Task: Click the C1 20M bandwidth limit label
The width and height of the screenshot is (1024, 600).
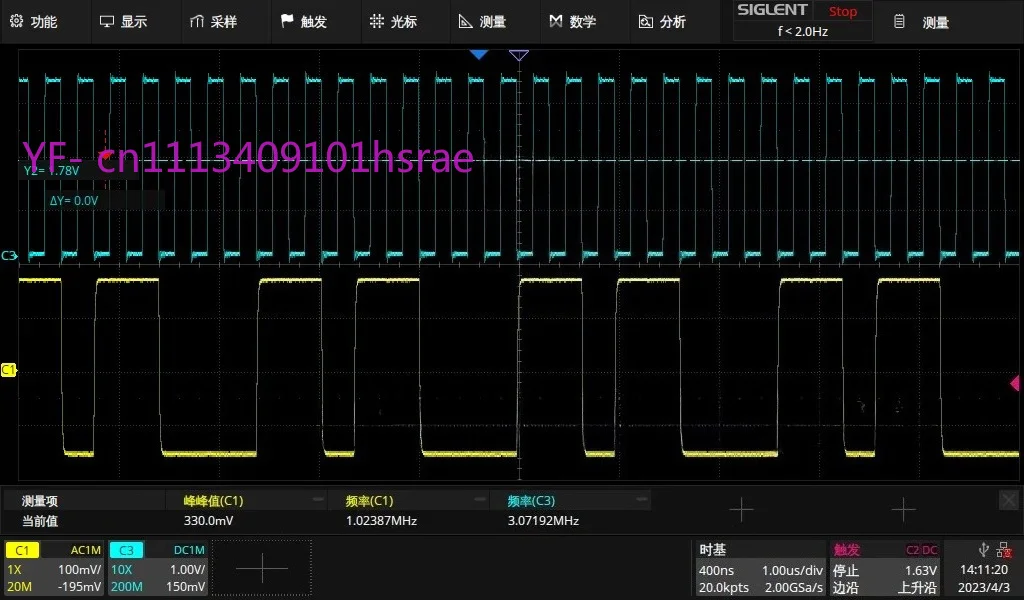Action: tap(19, 586)
